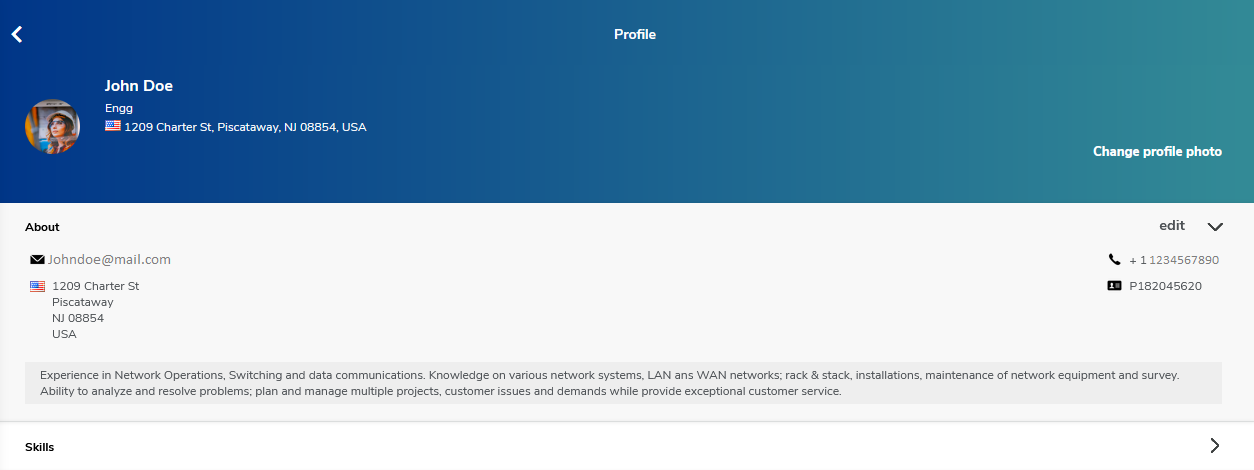This screenshot has height=470, width=1254.
Task: Click the ID card icon beside P182045620
Action: (x=1115, y=286)
